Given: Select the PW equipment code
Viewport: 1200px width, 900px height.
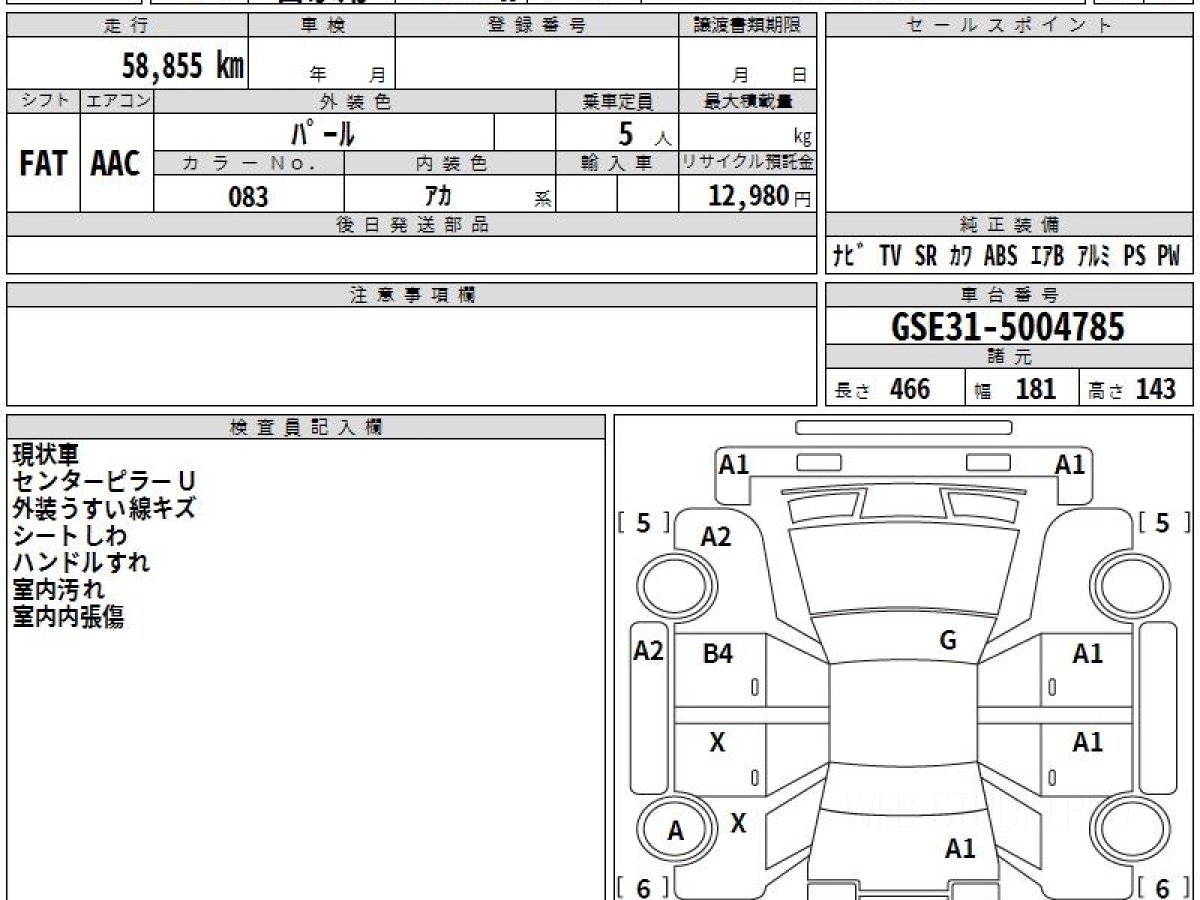Looking at the screenshot, I should [1168, 256].
